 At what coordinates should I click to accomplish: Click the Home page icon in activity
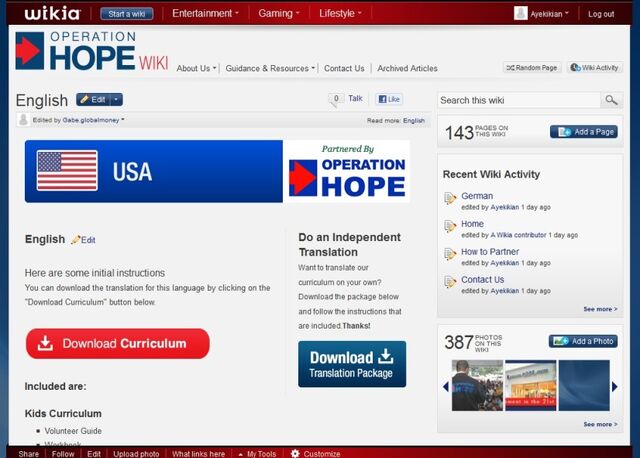(x=450, y=226)
